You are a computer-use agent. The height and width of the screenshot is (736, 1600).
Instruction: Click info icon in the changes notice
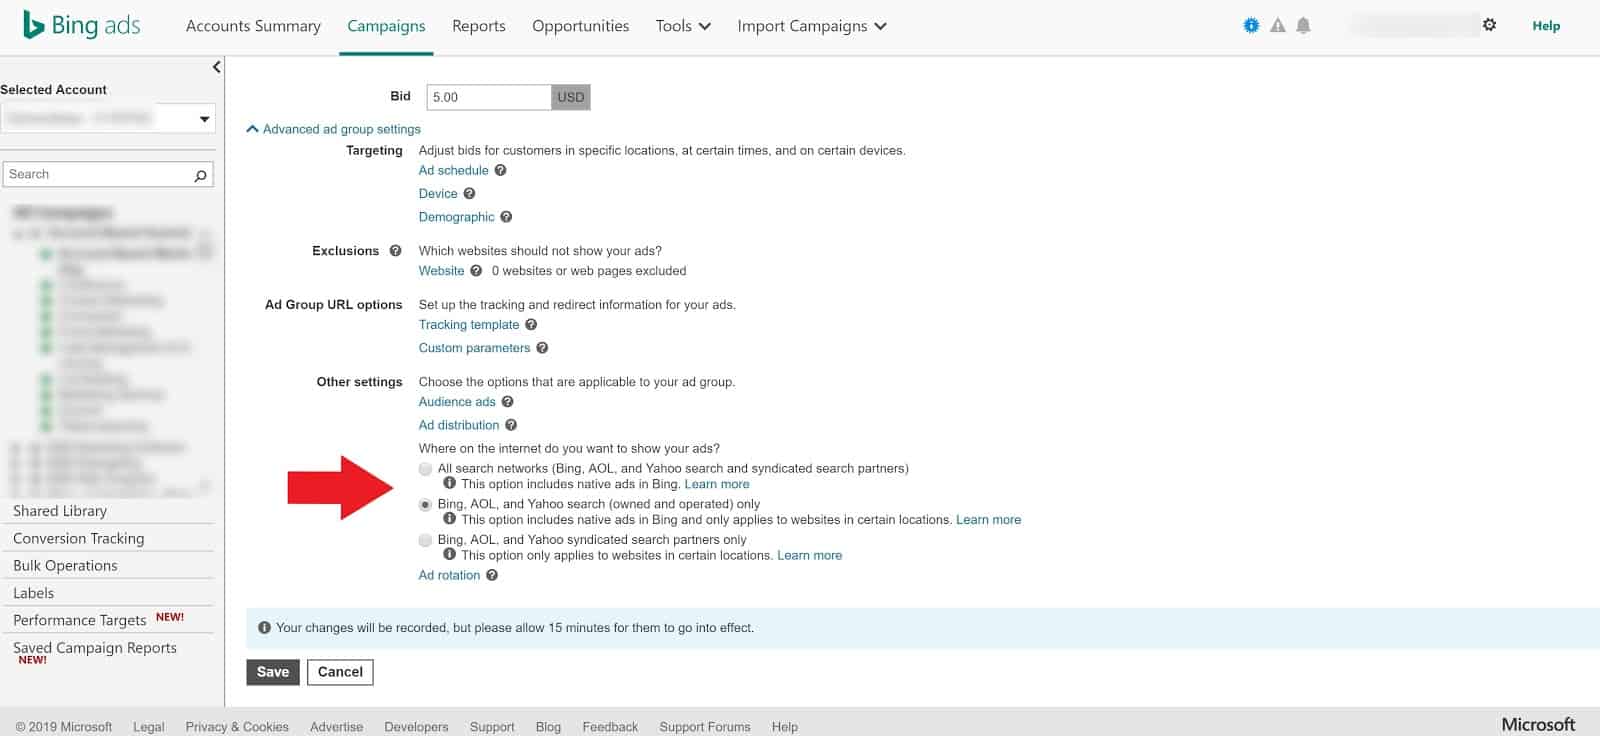pos(264,628)
